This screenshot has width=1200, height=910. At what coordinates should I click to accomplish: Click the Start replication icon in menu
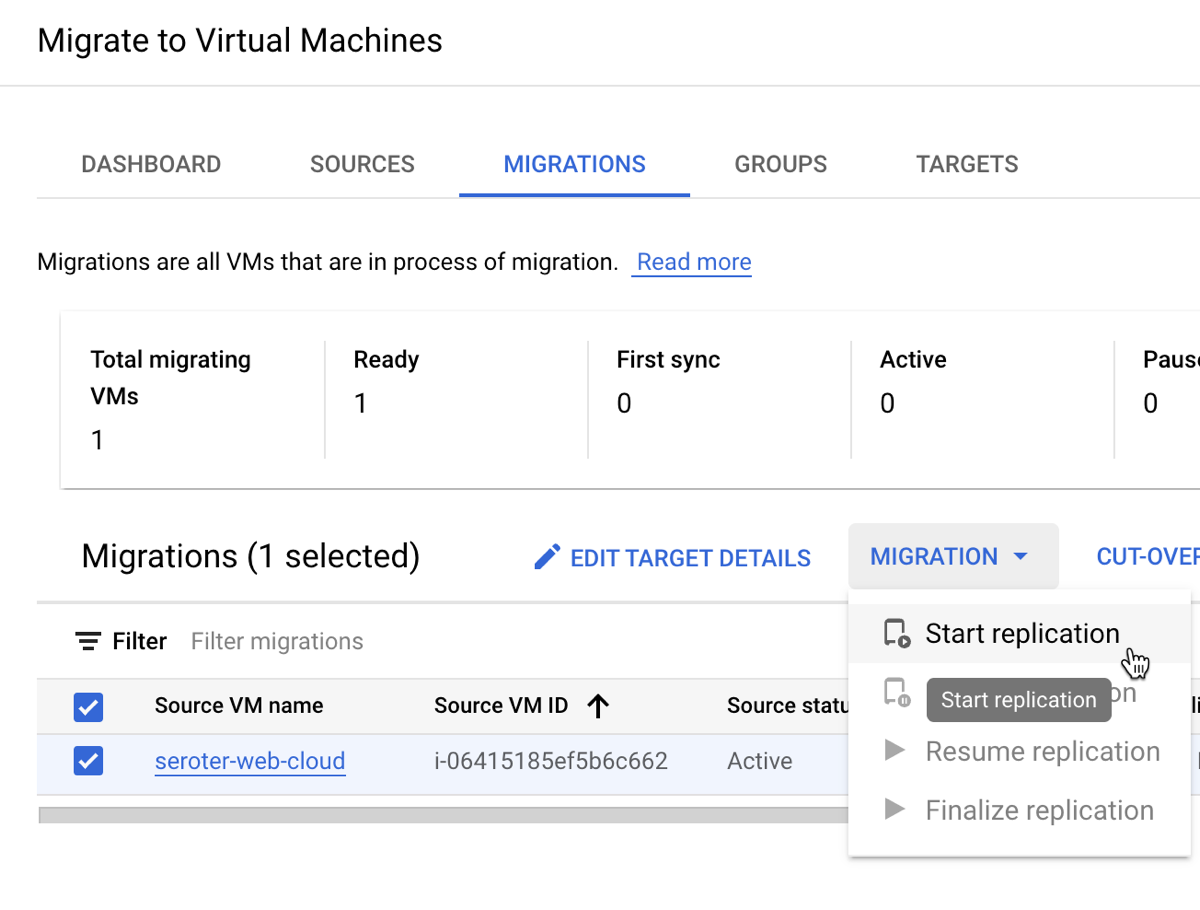[x=896, y=634]
